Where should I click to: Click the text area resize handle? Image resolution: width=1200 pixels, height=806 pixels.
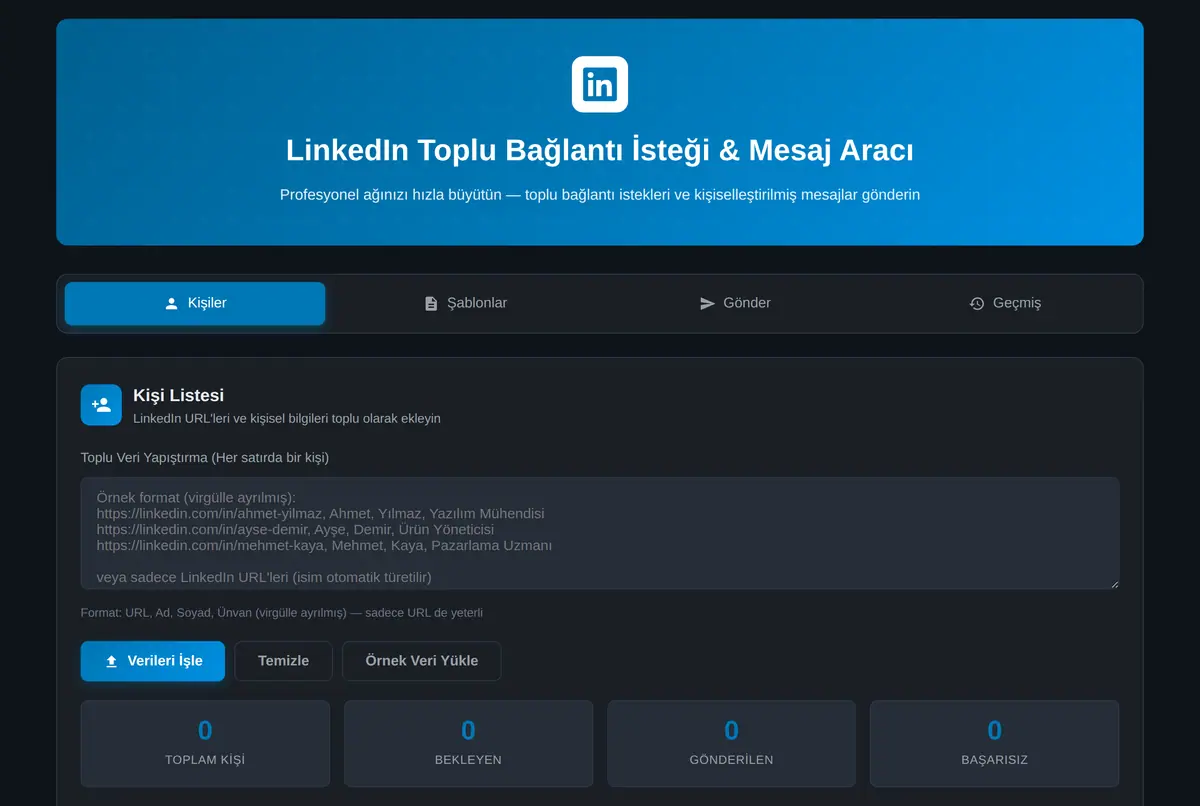pos(1113,583)
